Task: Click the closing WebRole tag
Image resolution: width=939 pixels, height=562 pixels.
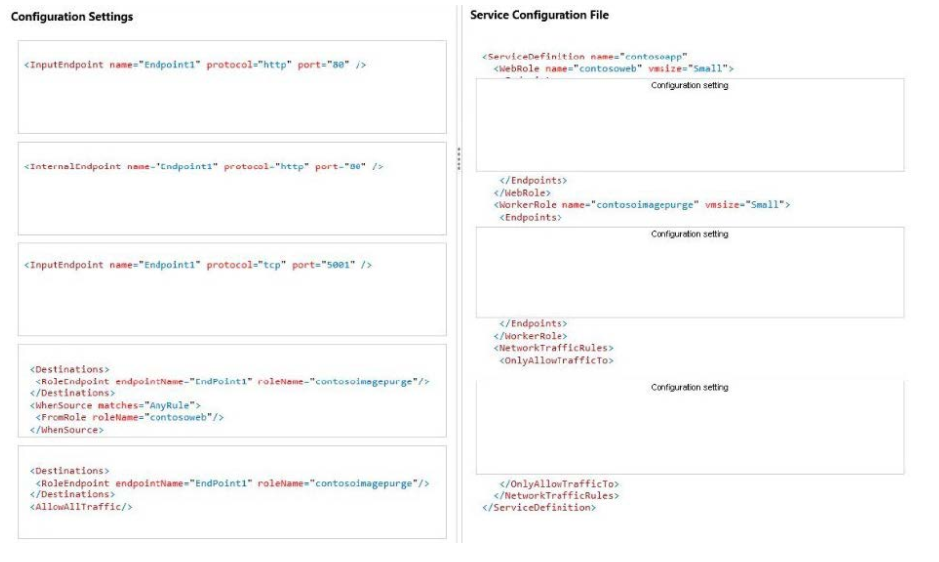Action: pyautogui.click(x=522, y=193)
